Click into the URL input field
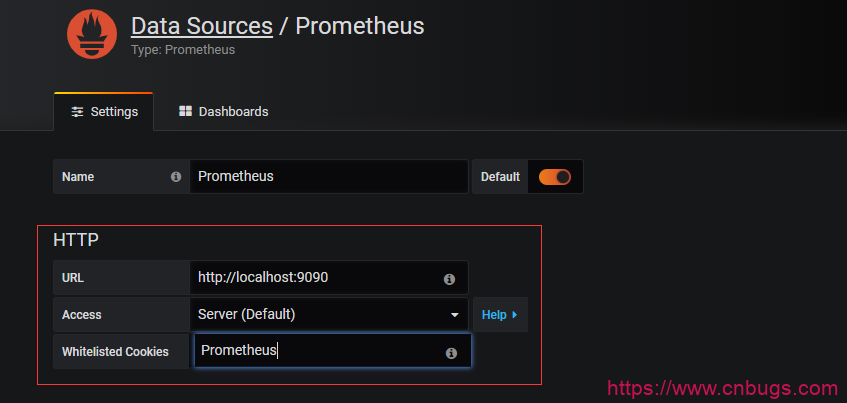 [x=315, y=277]
